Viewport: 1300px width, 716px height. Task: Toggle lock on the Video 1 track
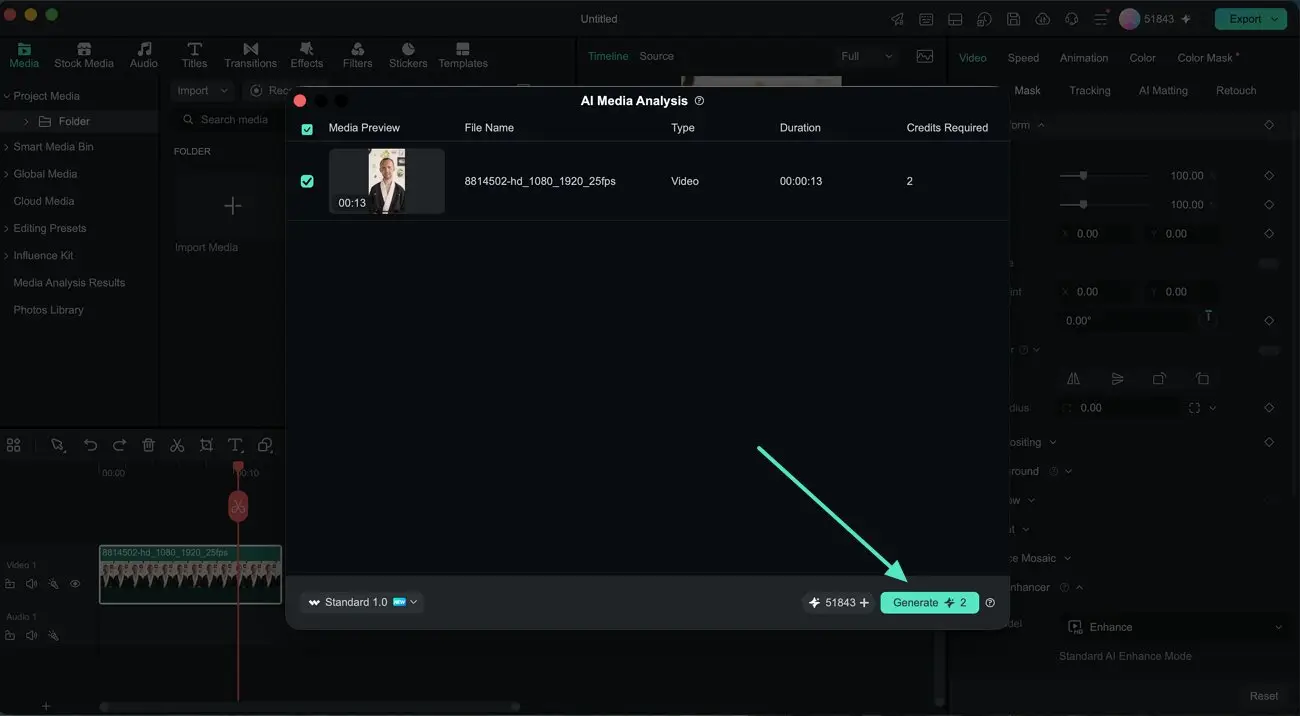click(10, 584)
